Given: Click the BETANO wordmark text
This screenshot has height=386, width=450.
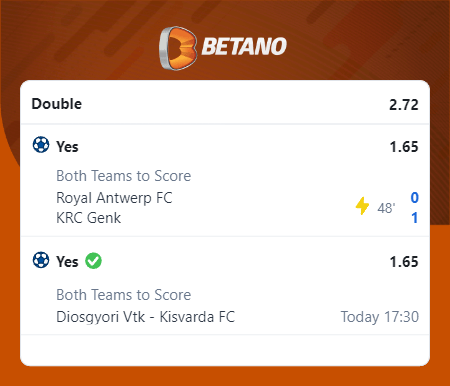Looking at the screenshot, I should click(x=244, y=46).
